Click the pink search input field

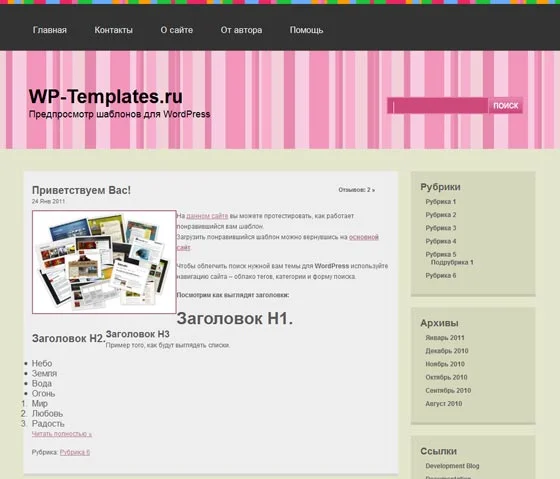click(x=438, y=105)
